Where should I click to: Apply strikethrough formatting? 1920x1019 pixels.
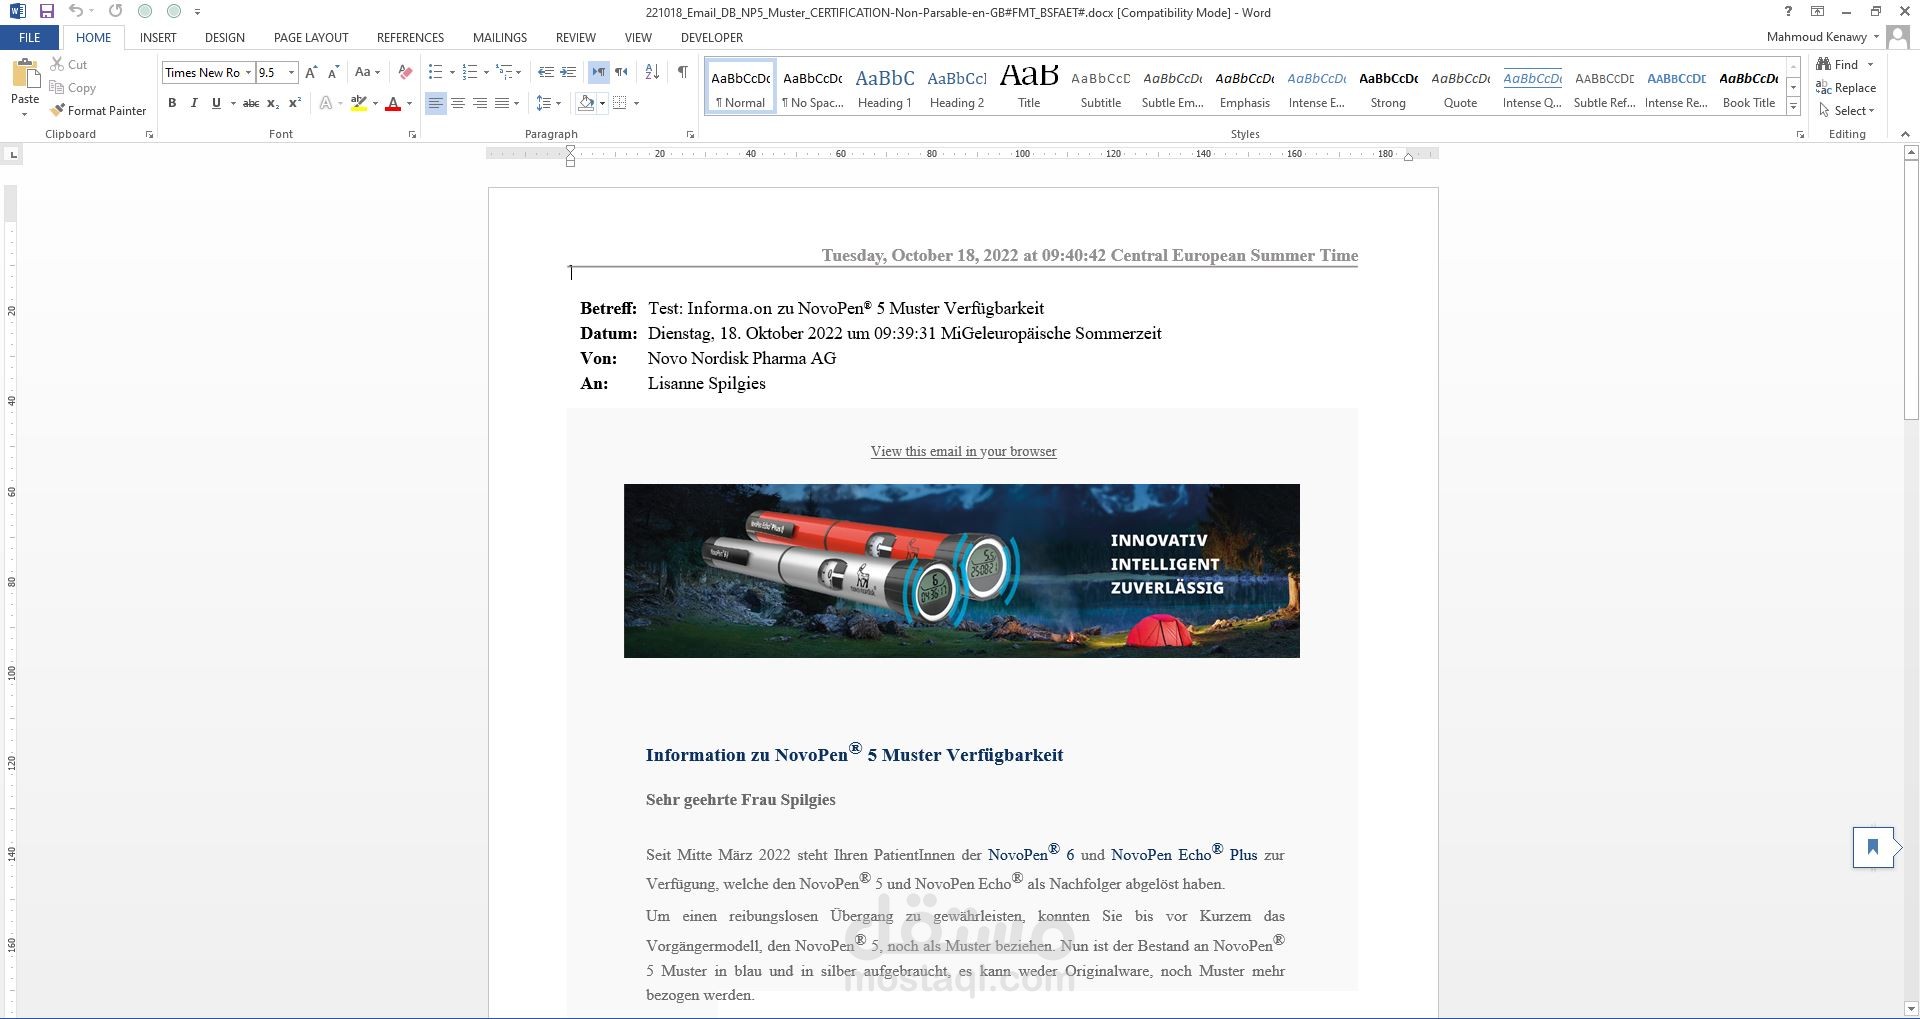coord(251,103)
